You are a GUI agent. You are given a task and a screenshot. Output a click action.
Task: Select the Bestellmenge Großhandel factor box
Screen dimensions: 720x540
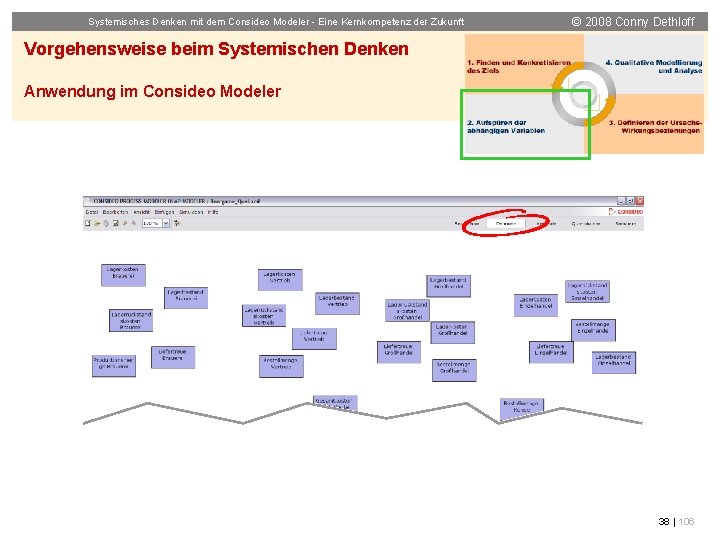[454, 370]
